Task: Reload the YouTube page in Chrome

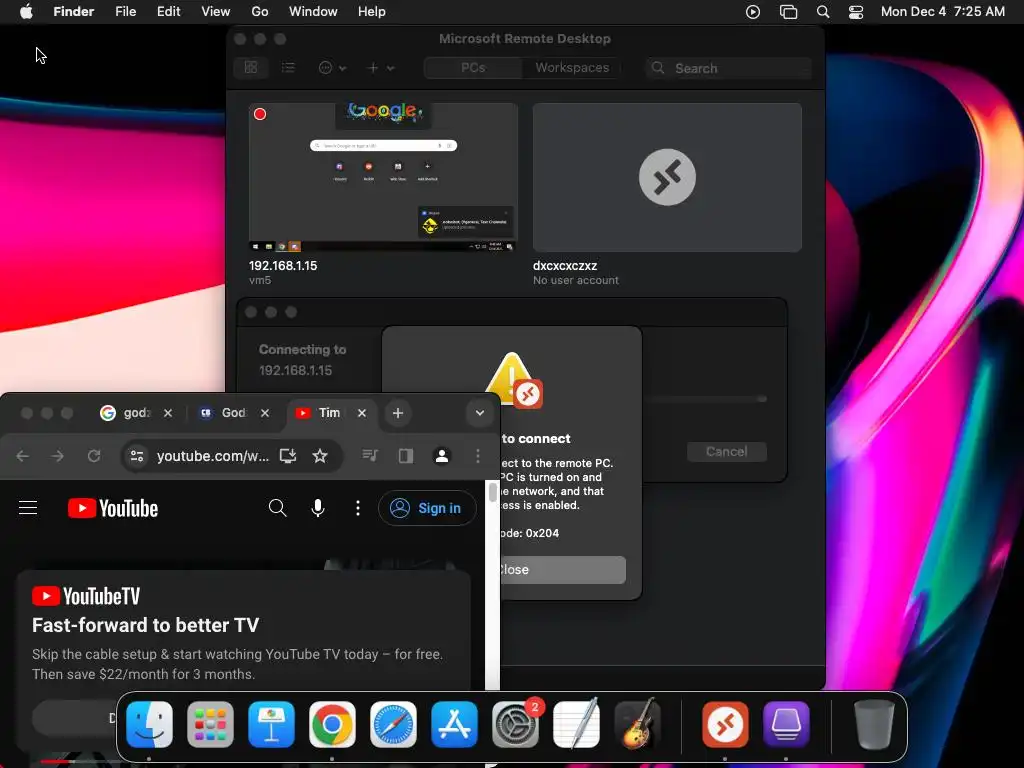Action: coord(94,456)
